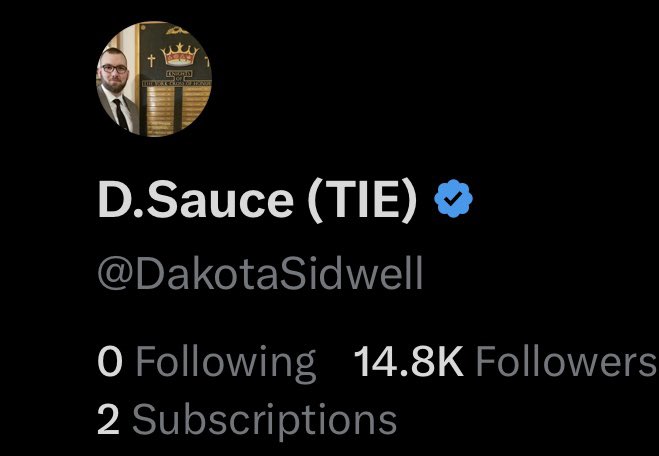Screen dimensions: 659x456
Task: Click the (TIE) part of the name
Action: (x=362, y=200)
